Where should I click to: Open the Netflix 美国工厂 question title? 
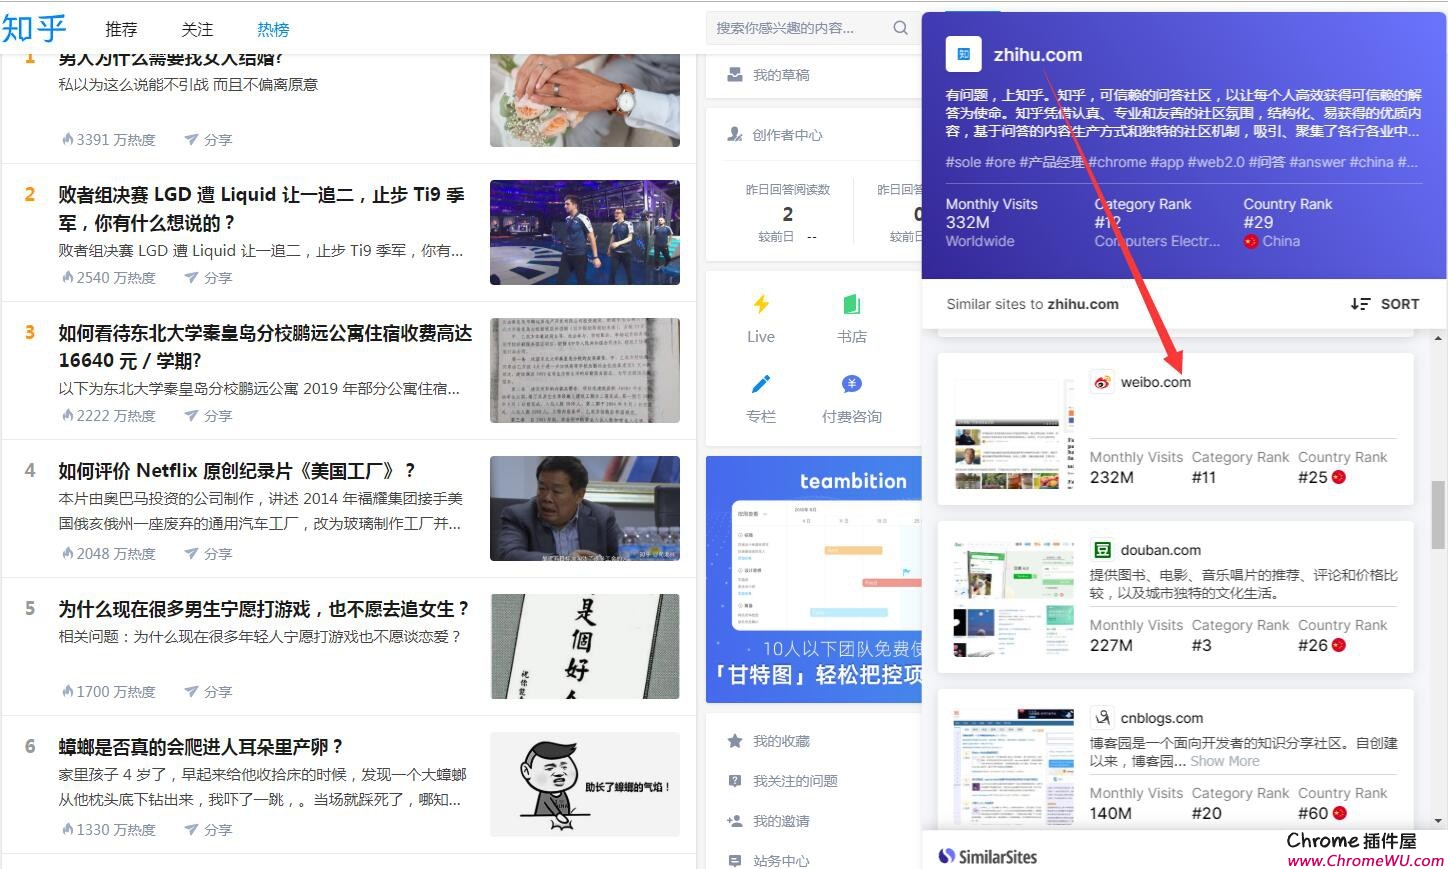(237, 471)
